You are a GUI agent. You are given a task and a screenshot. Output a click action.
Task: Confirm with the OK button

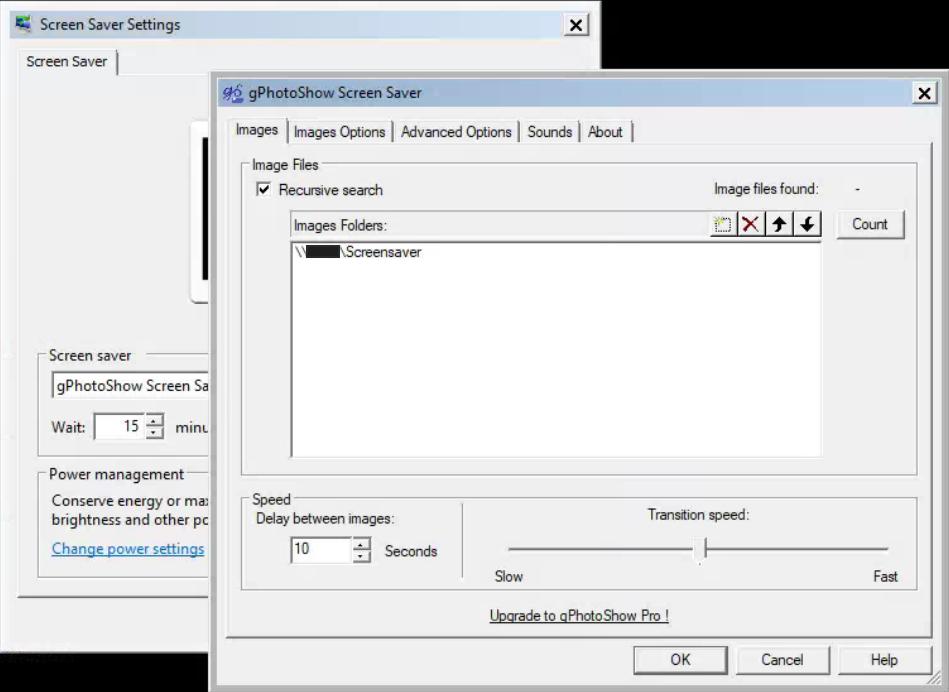click(680, 660)
